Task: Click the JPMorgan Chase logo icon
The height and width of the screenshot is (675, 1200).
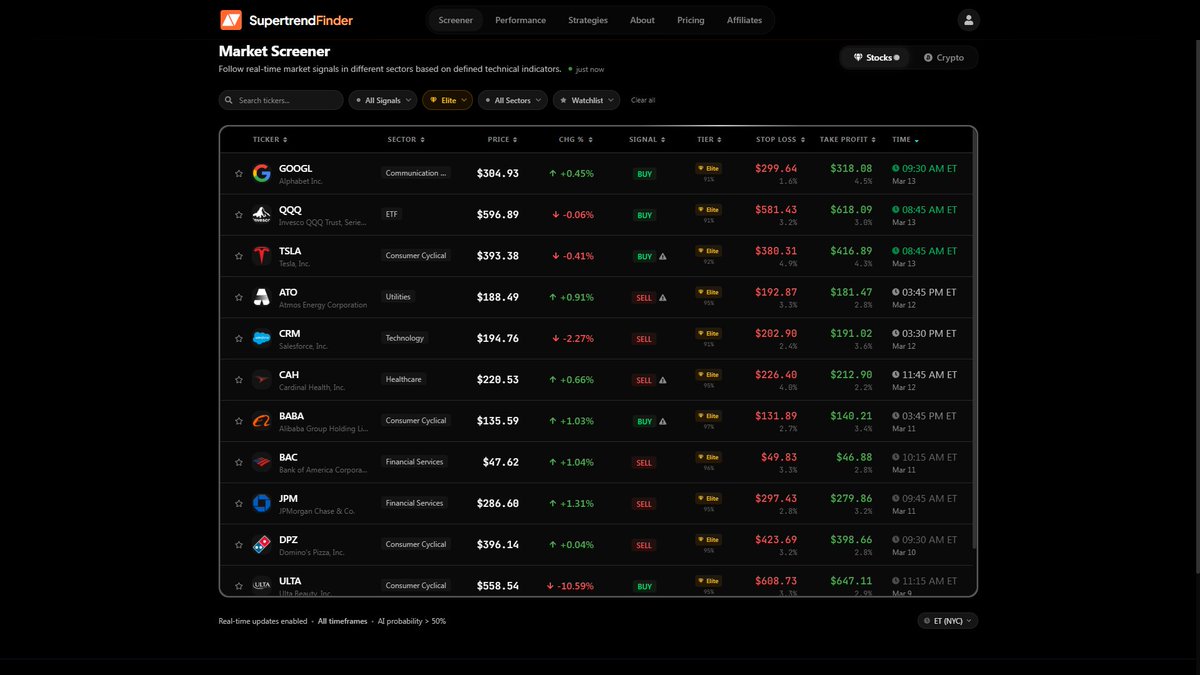Action: (x=262, y=503)
